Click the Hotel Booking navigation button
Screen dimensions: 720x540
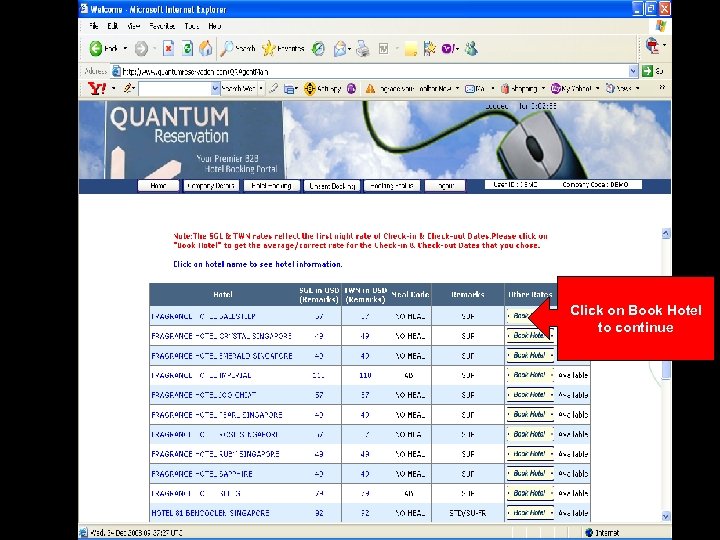pos(271,186)
